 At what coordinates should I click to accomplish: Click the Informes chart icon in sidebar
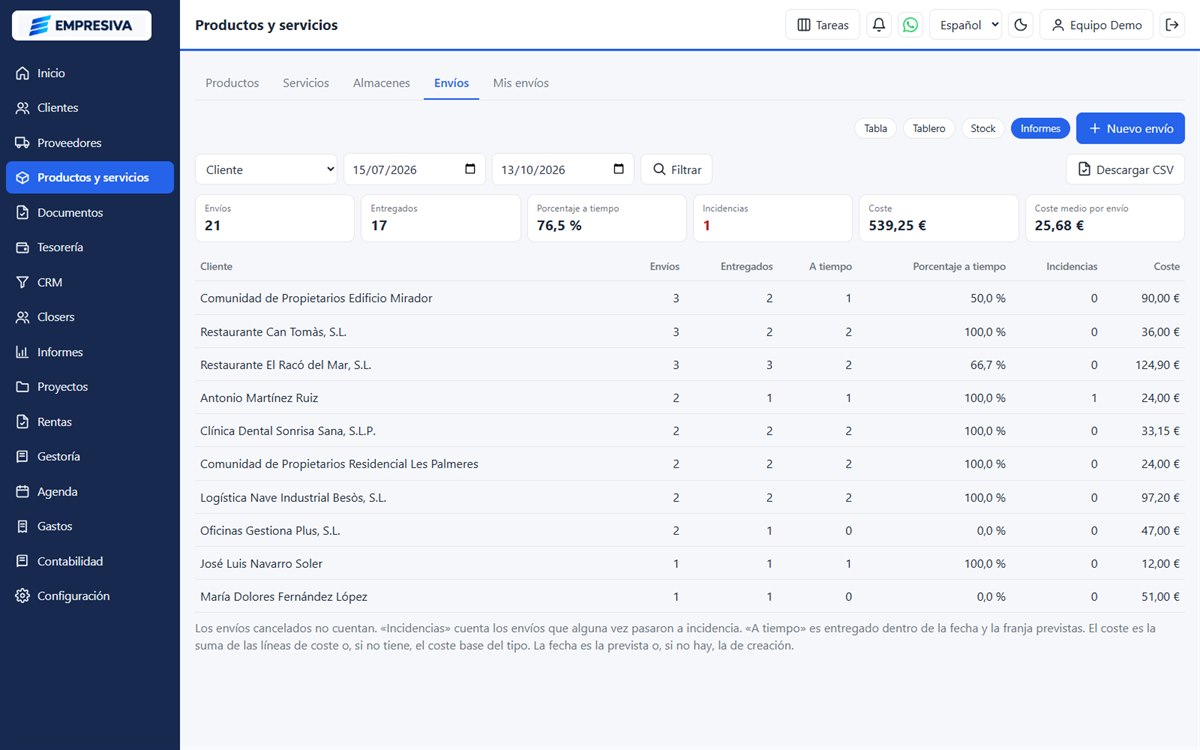pyautogui.click(x=23, y=352)
